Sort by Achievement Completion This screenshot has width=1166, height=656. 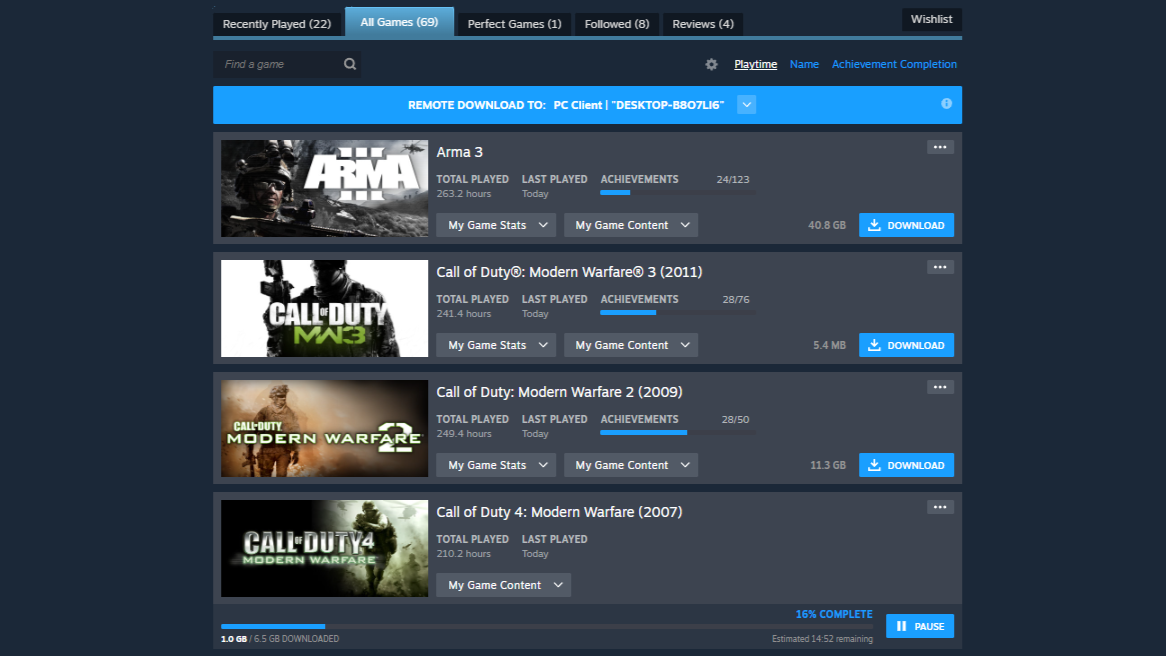(894, 64)
